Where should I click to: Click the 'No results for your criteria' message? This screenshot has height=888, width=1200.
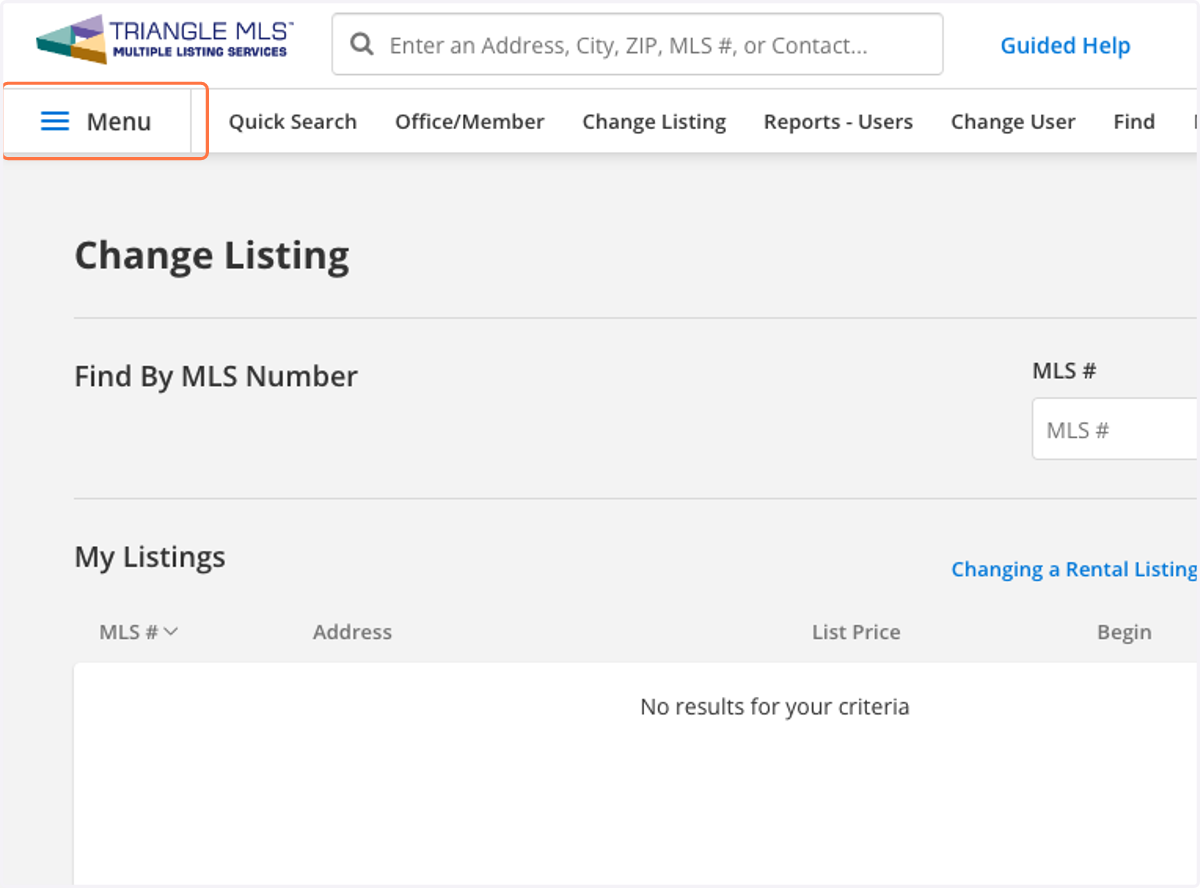(775, 707)
